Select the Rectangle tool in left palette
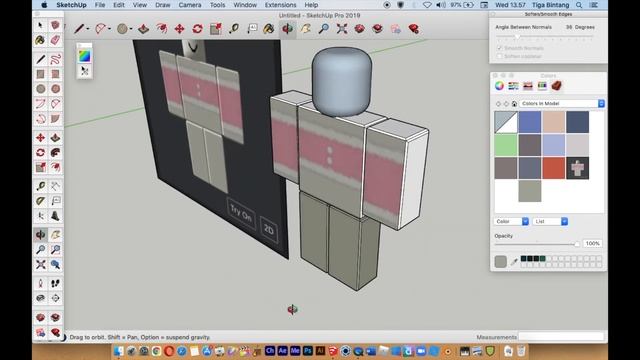This screenshot has width=640, height=360. pyautogui.click(x=40, y=74)
